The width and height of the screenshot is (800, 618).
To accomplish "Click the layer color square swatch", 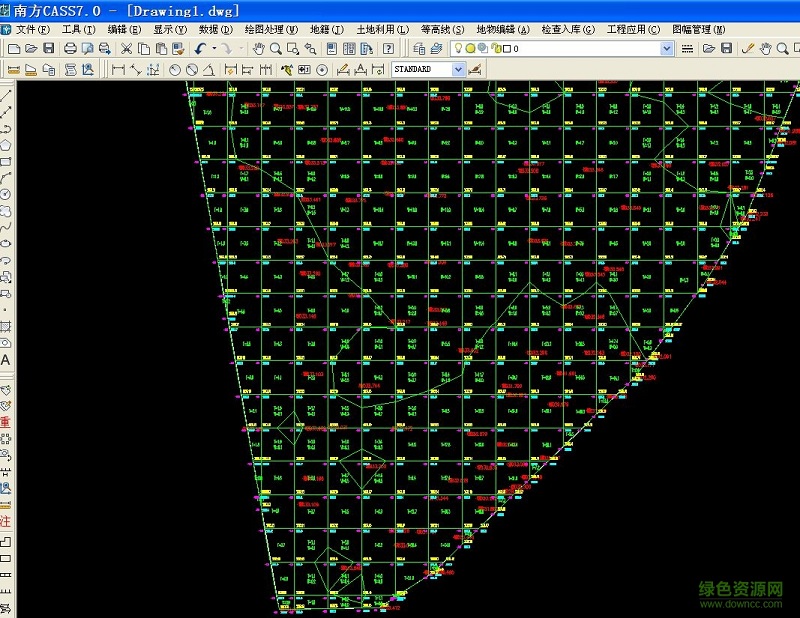I will pos(506,48).
